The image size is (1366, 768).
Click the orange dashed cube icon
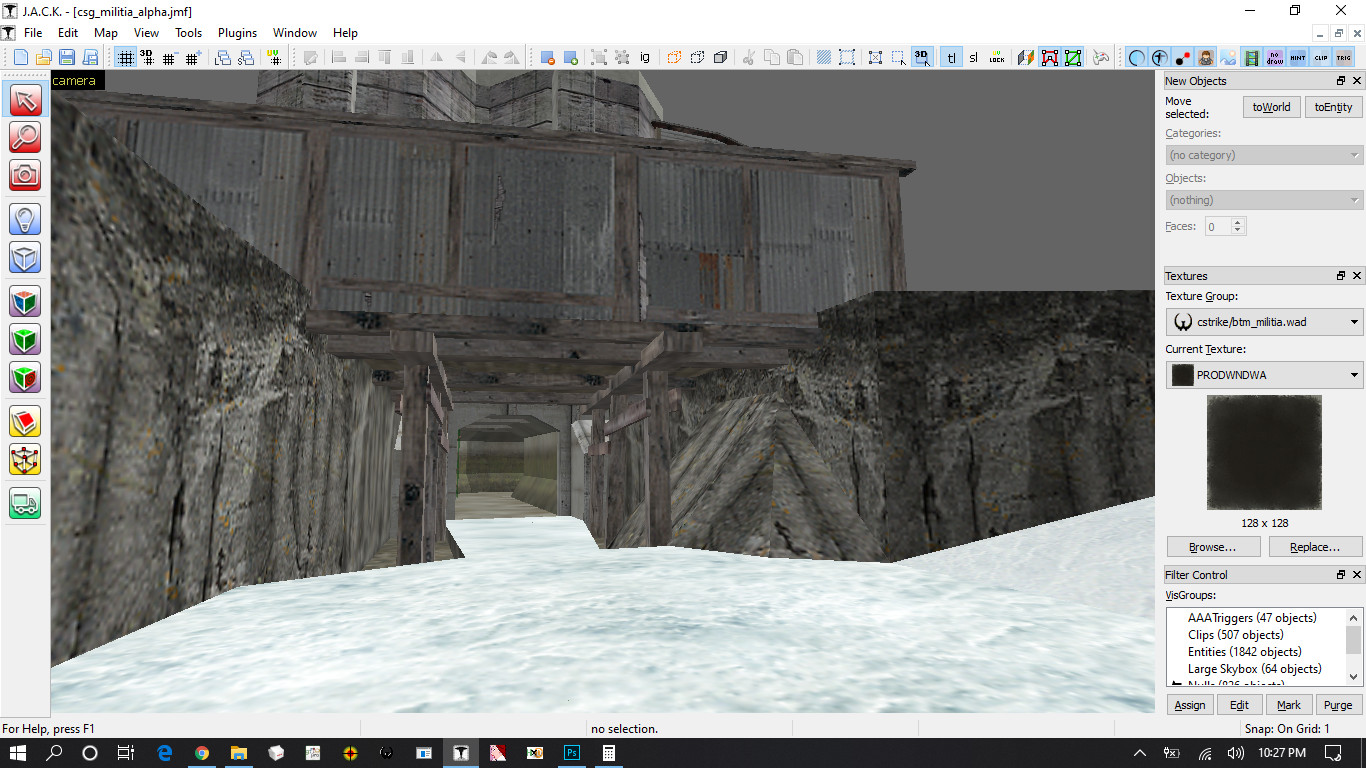coord(674,57)
